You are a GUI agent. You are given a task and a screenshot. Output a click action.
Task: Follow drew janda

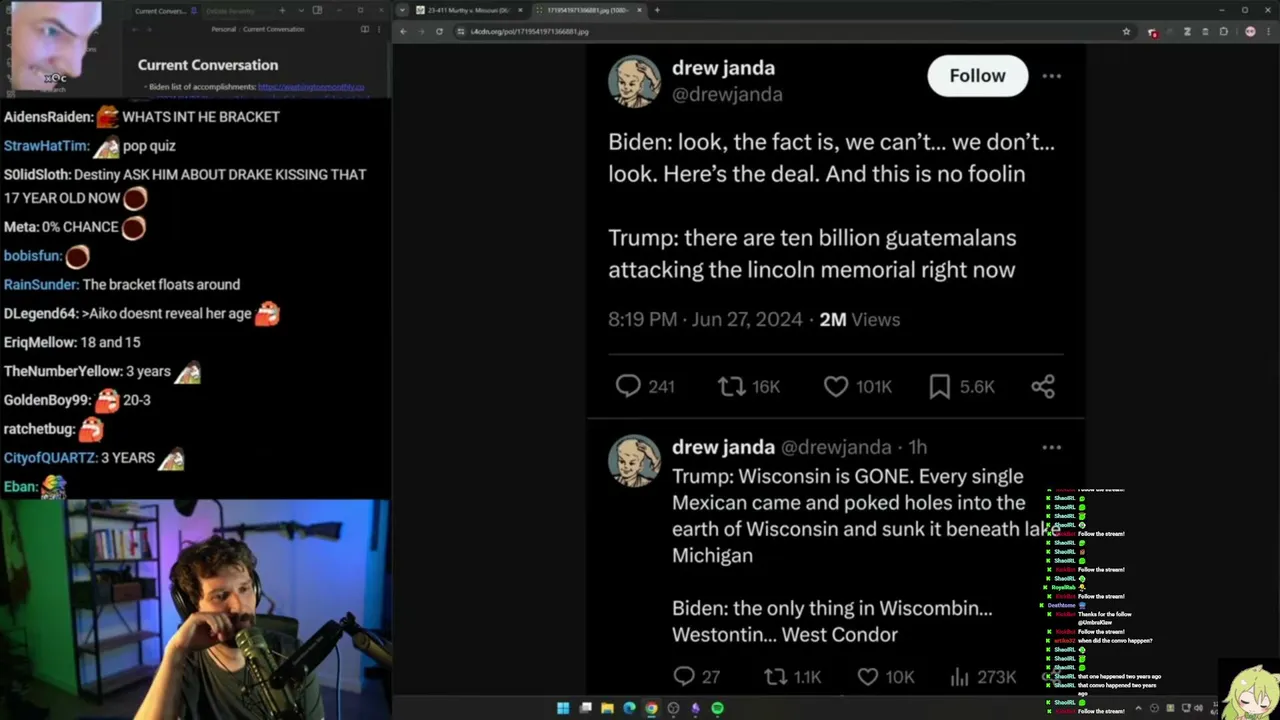click(977, 76)
